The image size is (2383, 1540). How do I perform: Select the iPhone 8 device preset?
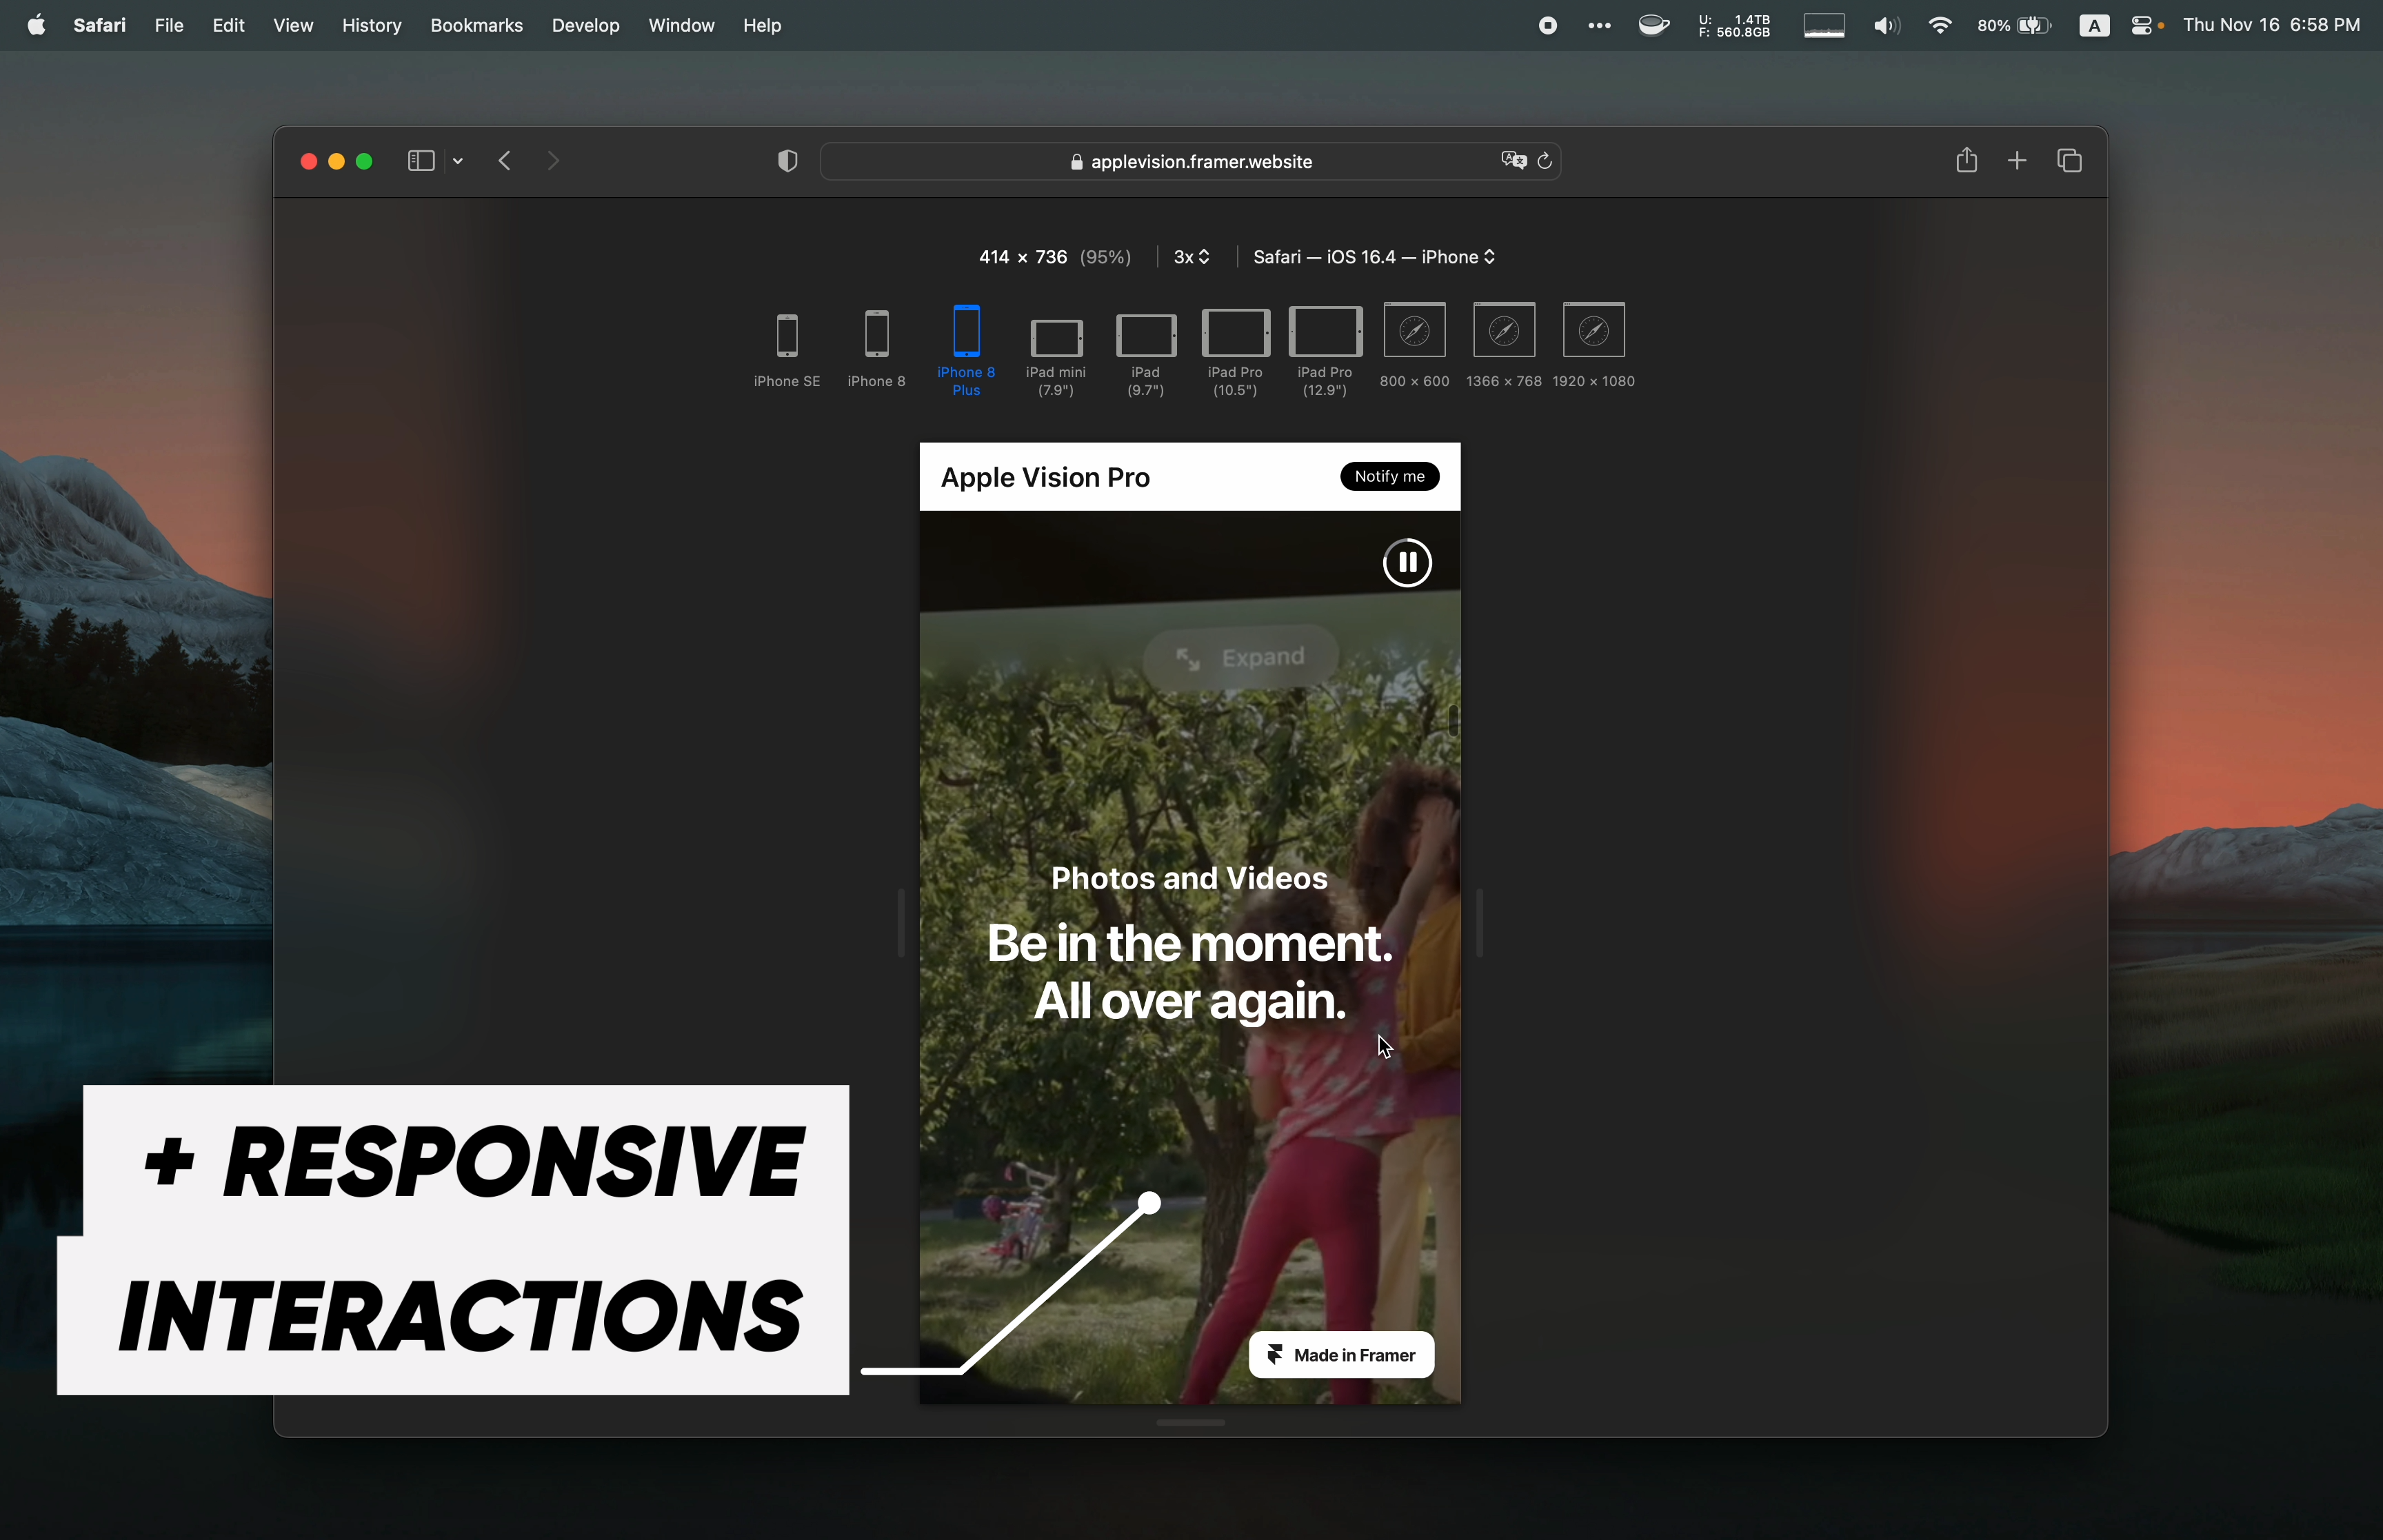click(876, 349)
